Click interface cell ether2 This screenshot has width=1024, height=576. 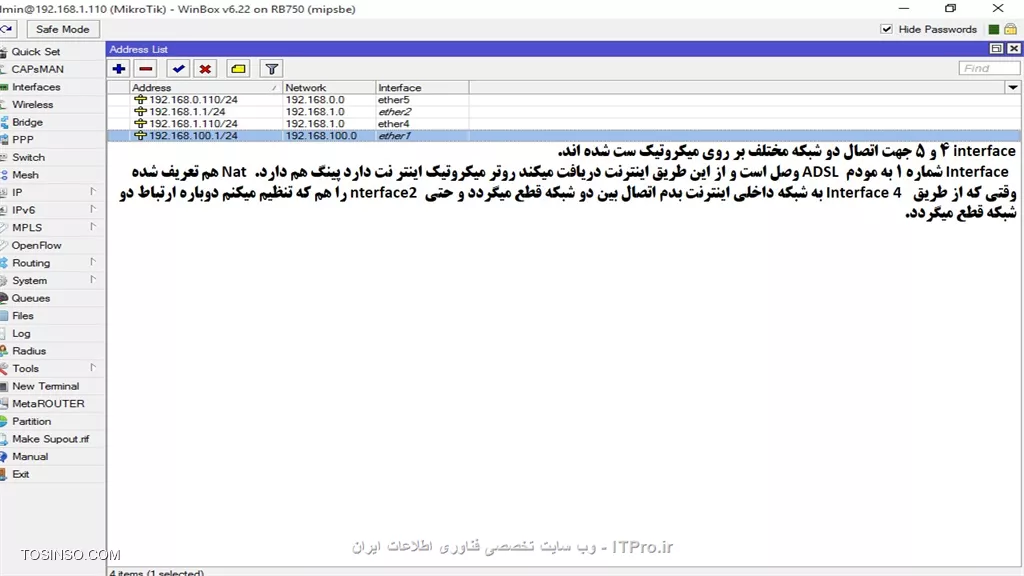394,112
